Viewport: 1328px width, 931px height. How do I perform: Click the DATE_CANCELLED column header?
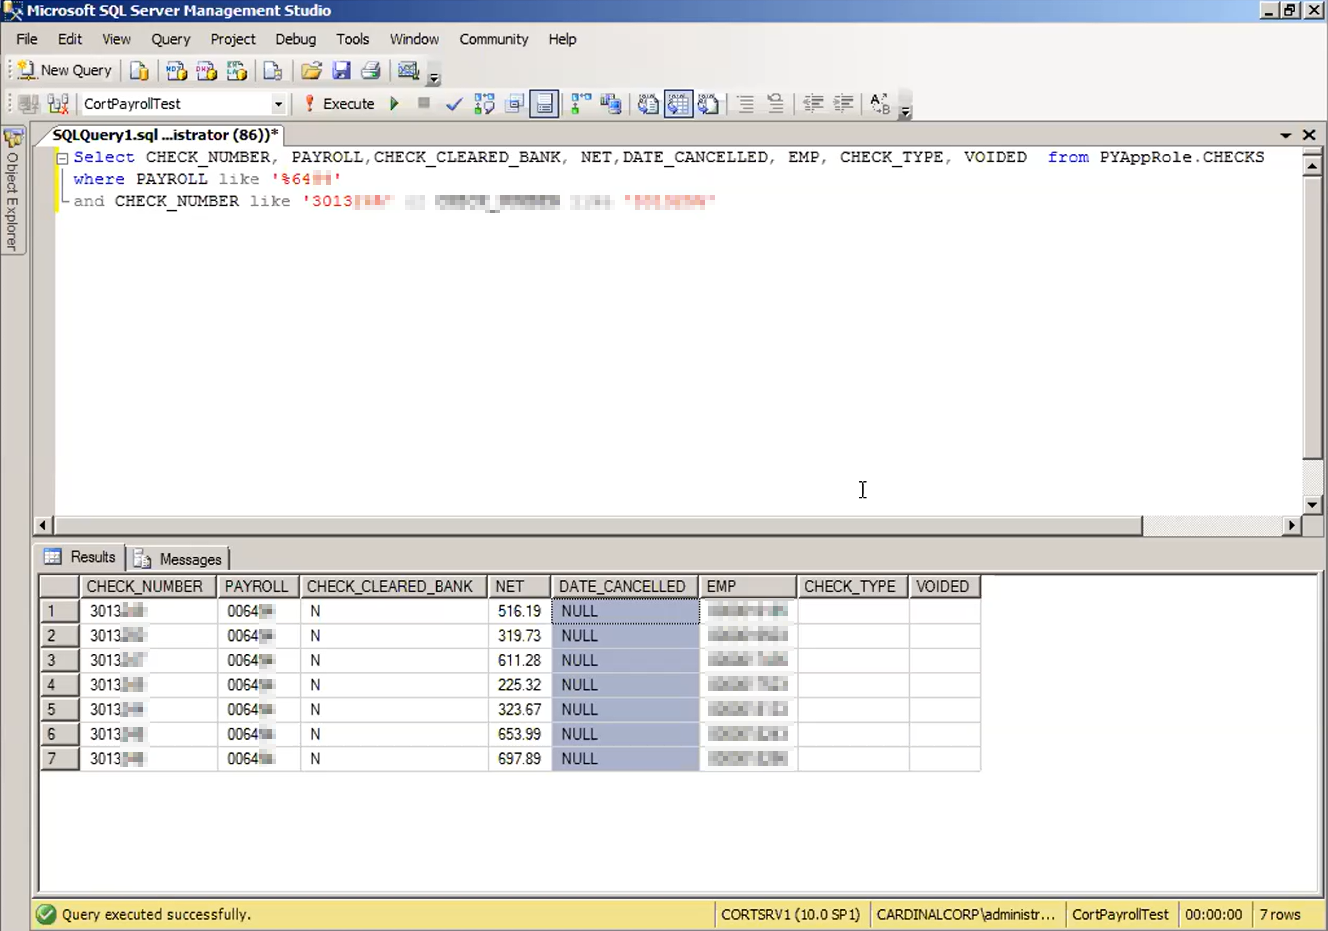click(x=625, y=586)
